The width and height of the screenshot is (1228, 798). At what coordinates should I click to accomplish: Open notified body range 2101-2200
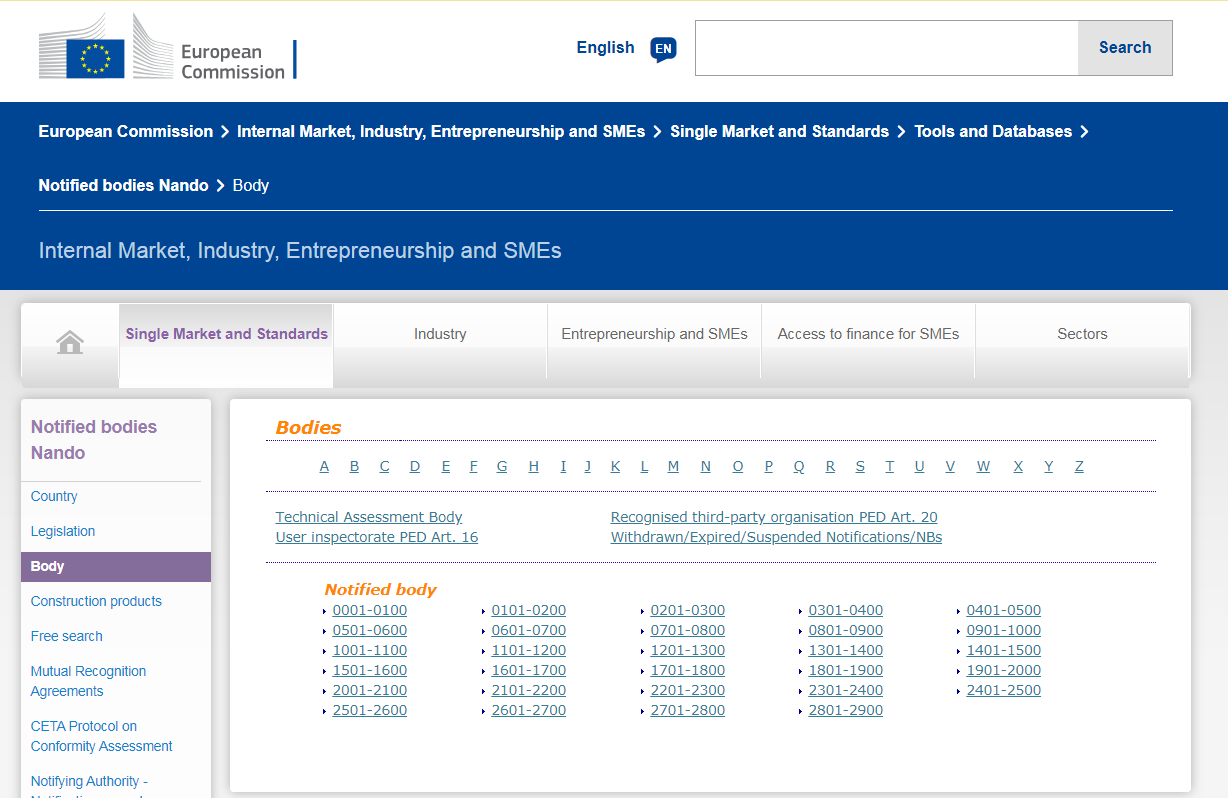pyautogui.click(x=529, y=690)
